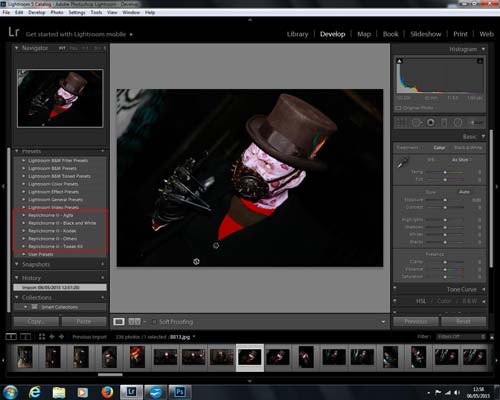Select the Spot Removal tool
This screenshot has height=400, width=500.
pos(417,123)
